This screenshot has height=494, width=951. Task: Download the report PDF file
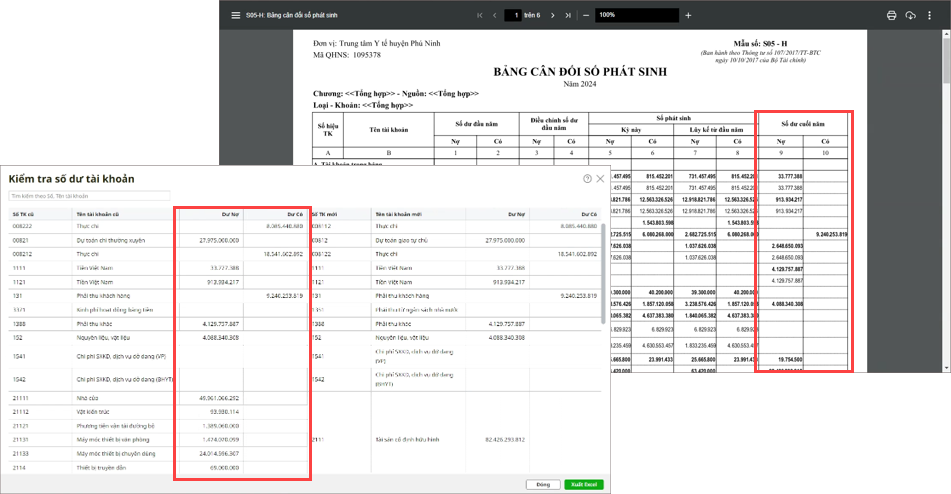pyautogui.click(x=910, y=15)
